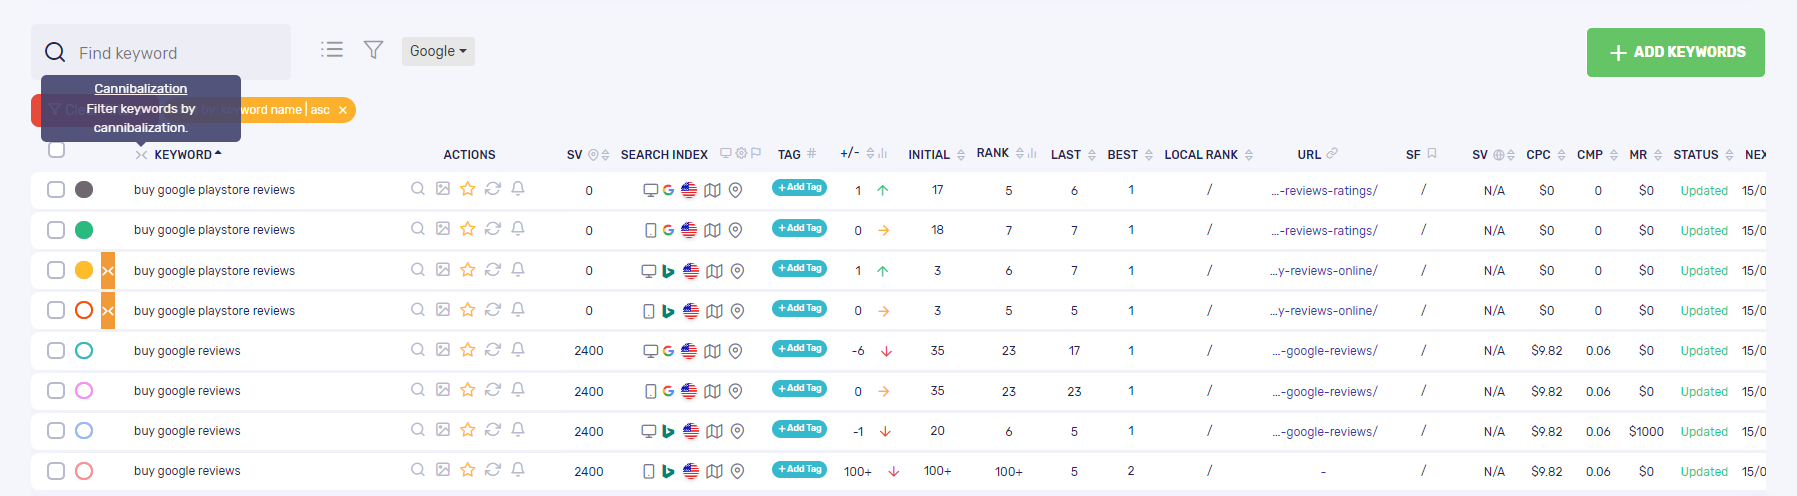Open the filter funnel icon in toolbar
This screenshot has height=496, width=1797.
(373, 50)
